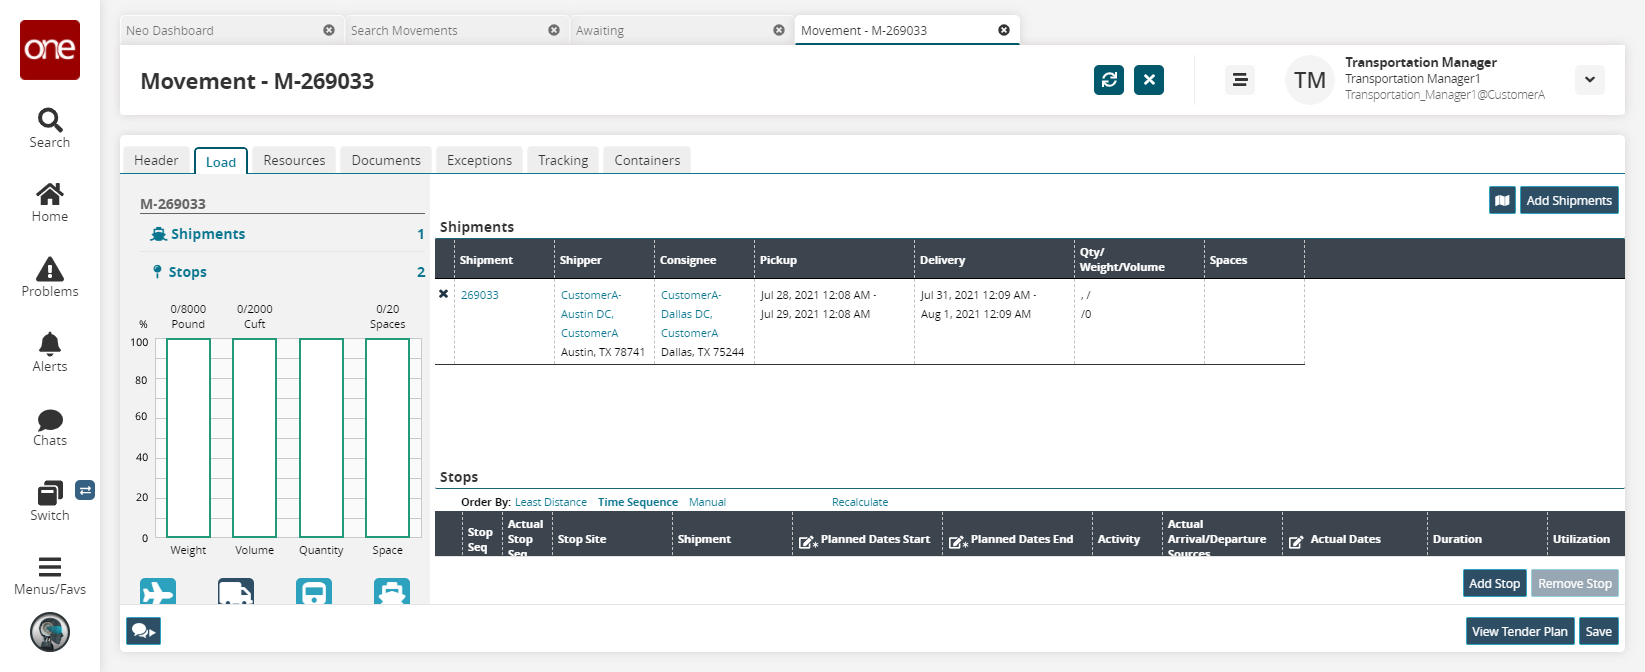The width and height of the screenshot is (1645, 672).
Task: Expand the user profile dropdown chevron
Action: (x=1589, y=80)
